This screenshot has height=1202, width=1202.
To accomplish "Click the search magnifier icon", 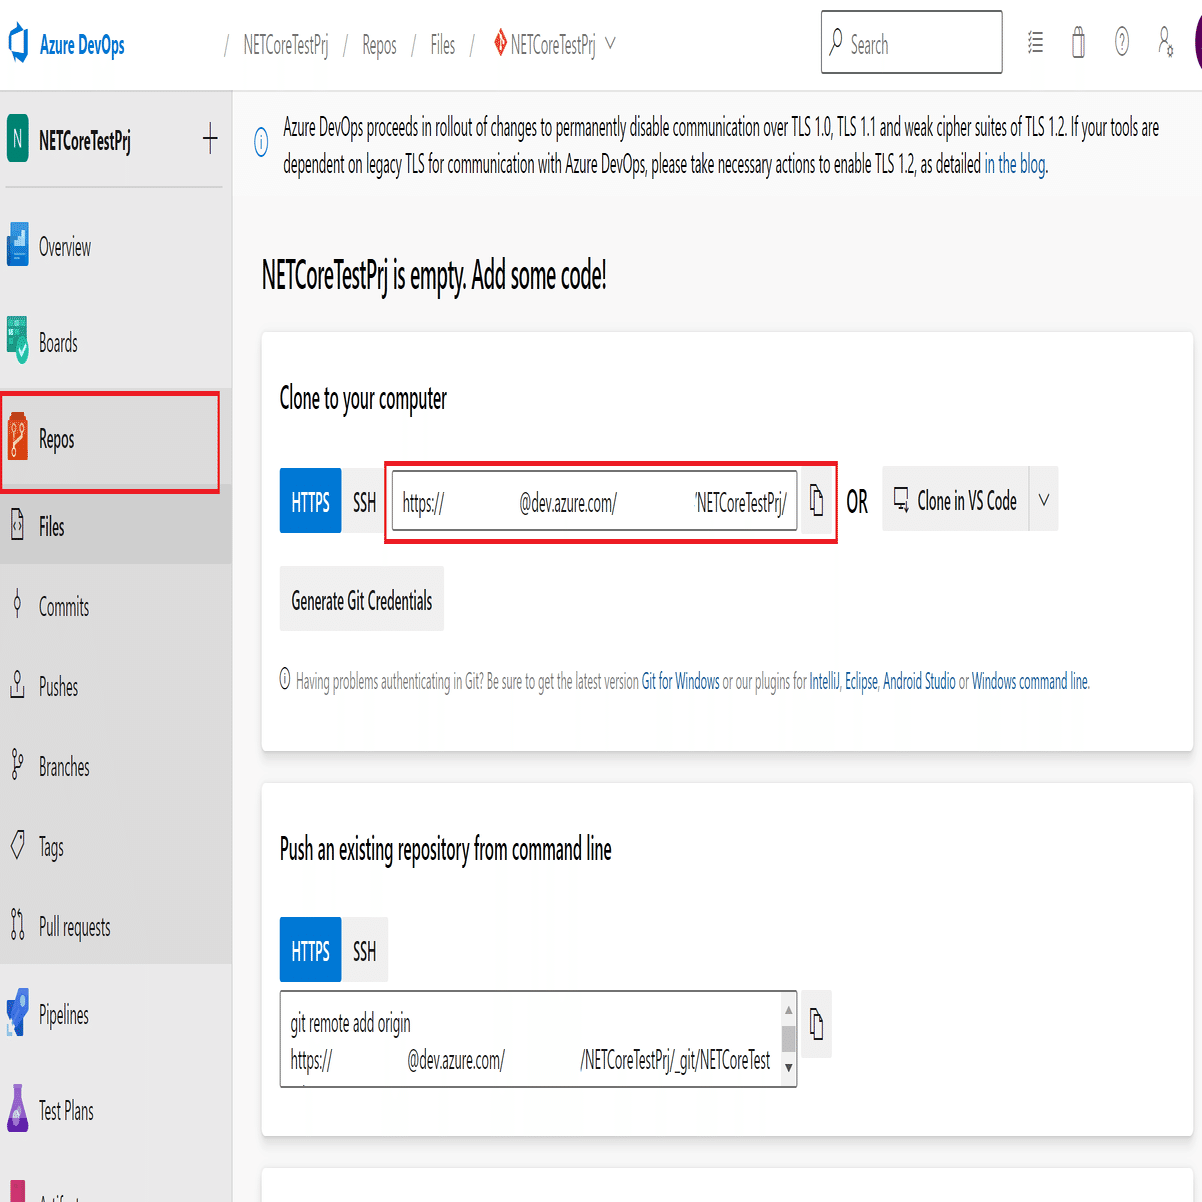I will tap(836, 42).
